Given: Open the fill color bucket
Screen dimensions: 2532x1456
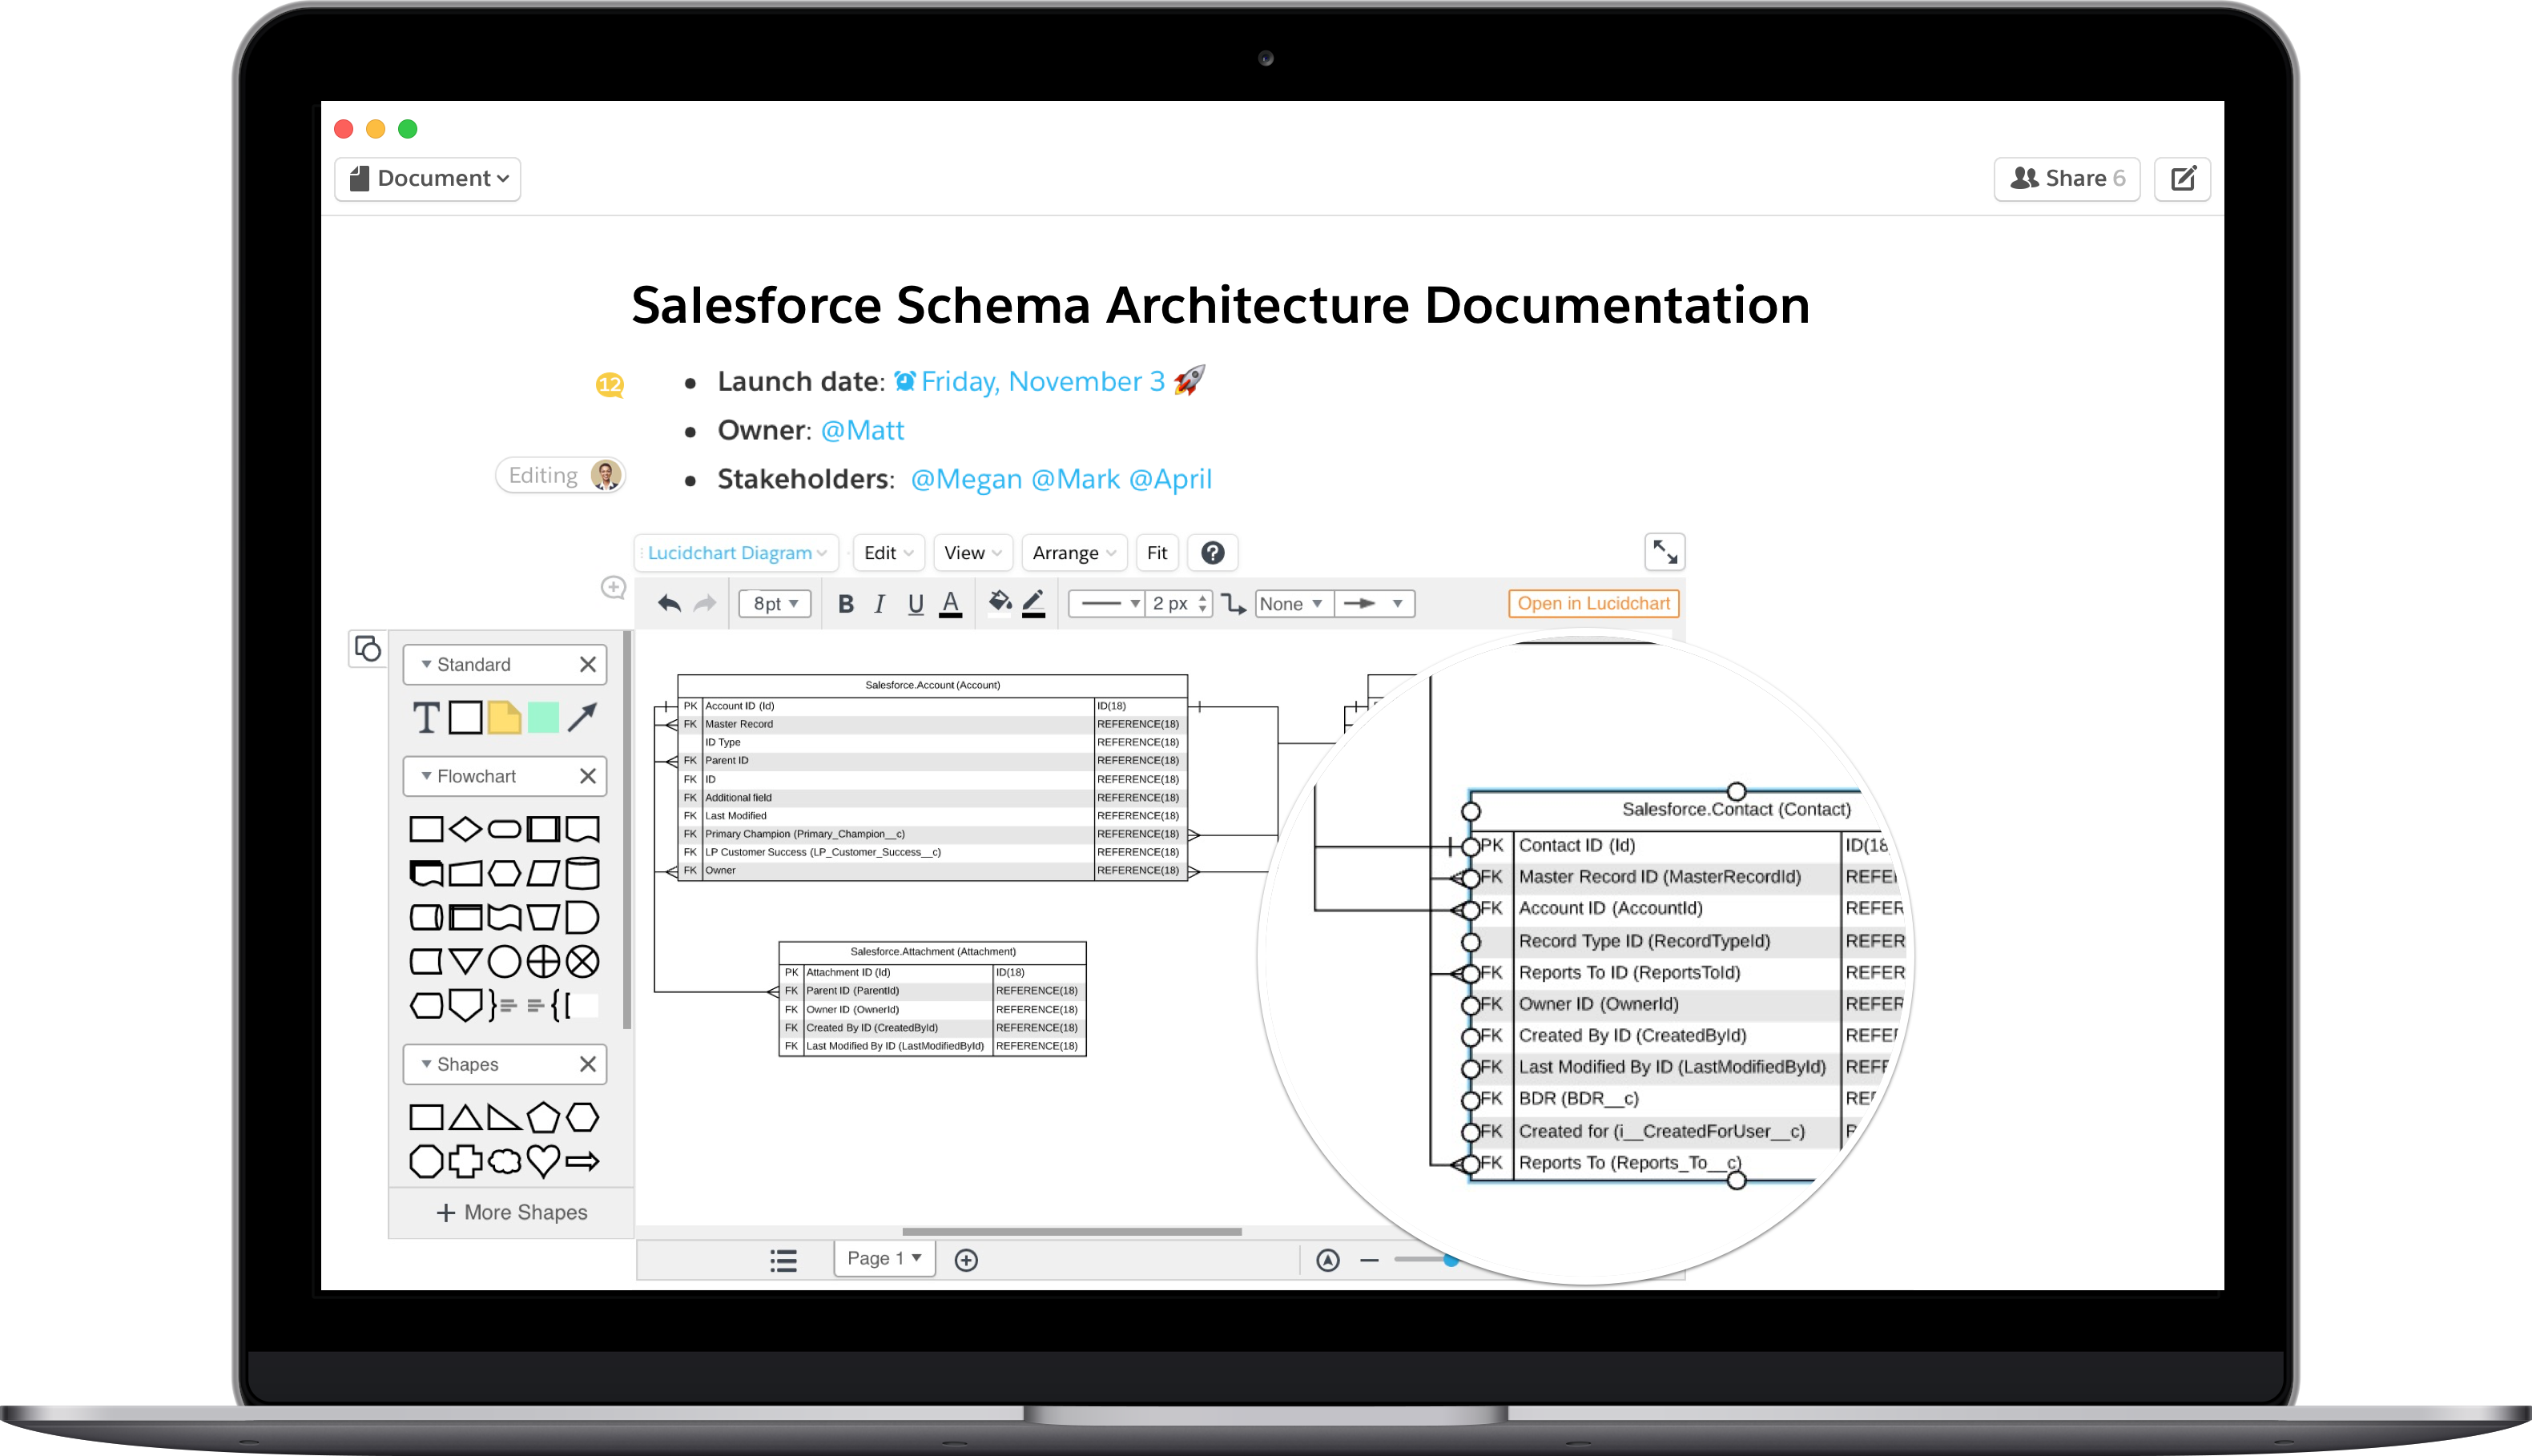Looking at the screenshot, I should pyautogui.click(x=1000, y=603).
